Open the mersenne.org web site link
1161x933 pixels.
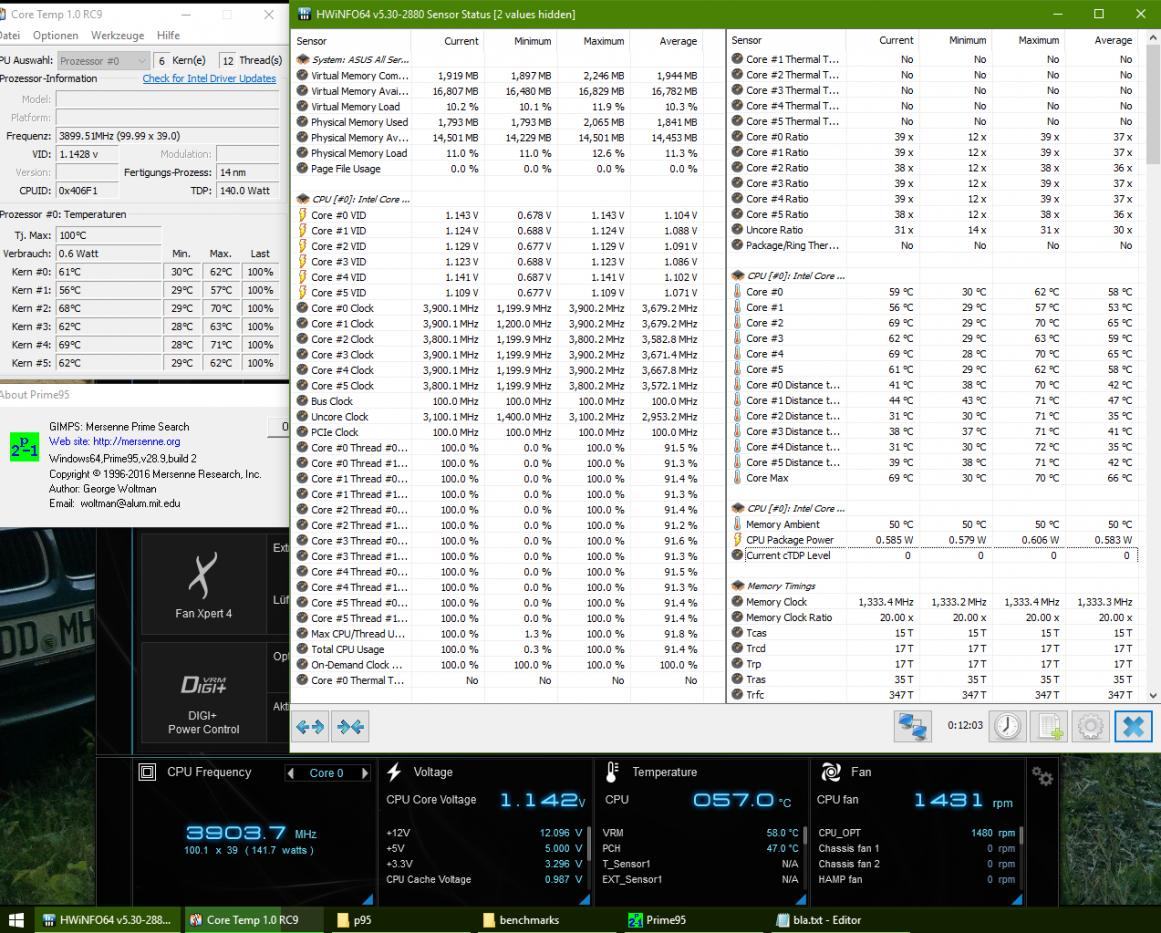click(x=137, y=441)
